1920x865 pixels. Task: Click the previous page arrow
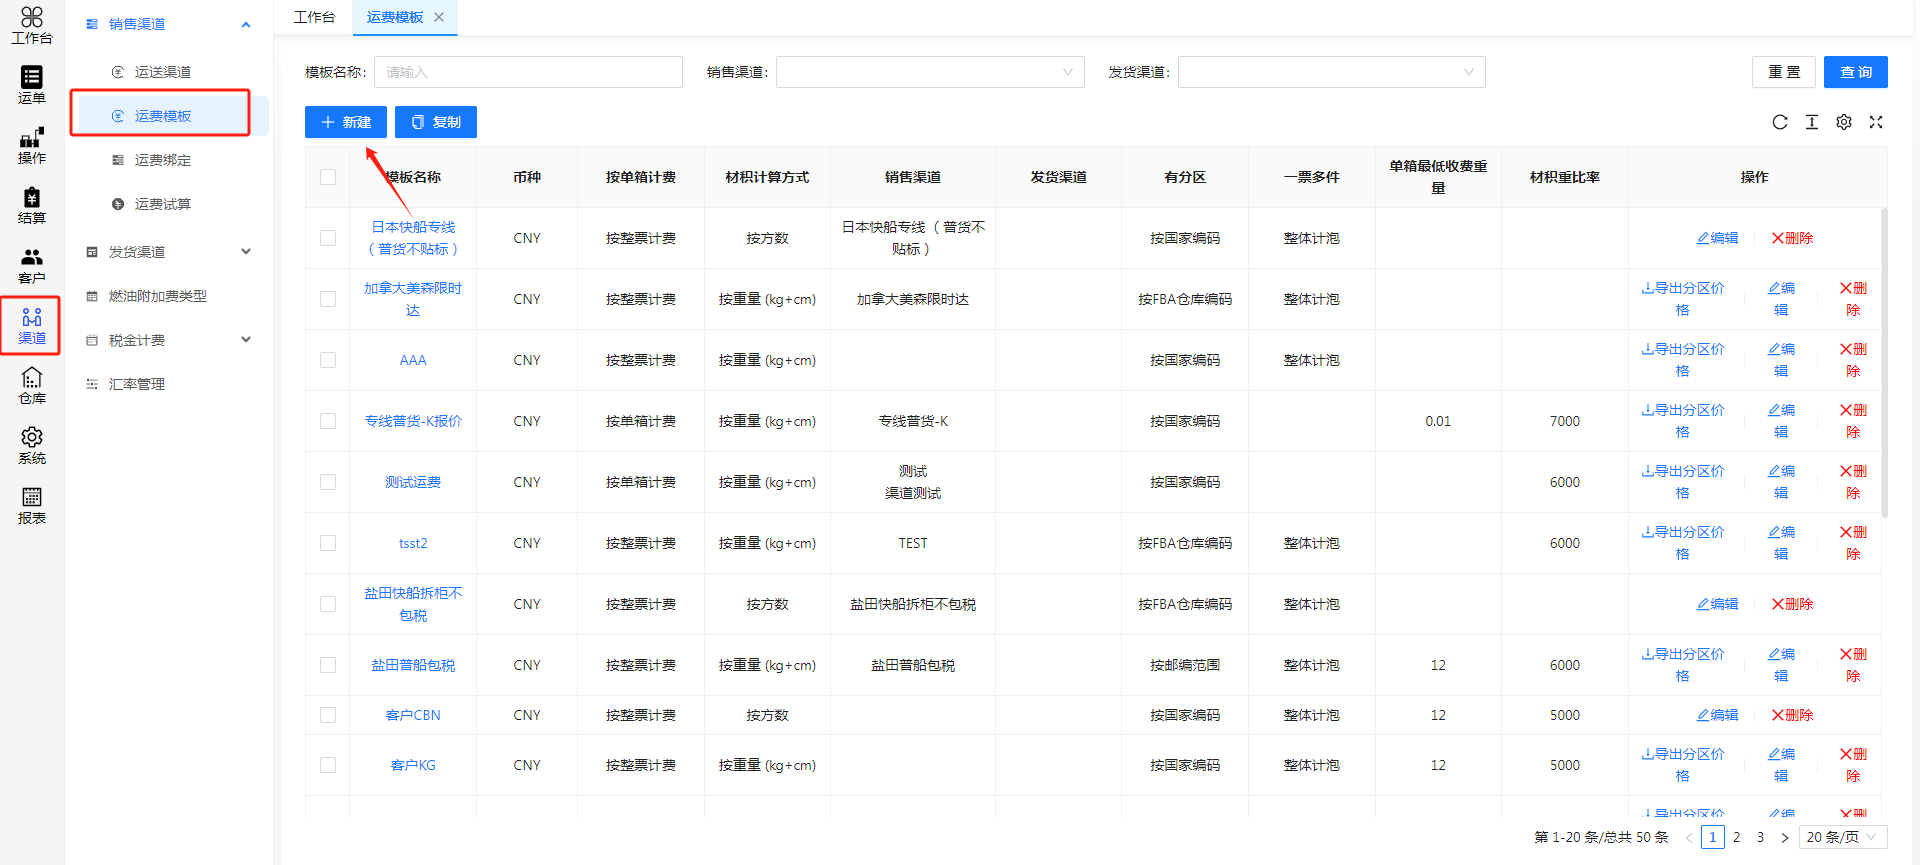(1689, 838)
